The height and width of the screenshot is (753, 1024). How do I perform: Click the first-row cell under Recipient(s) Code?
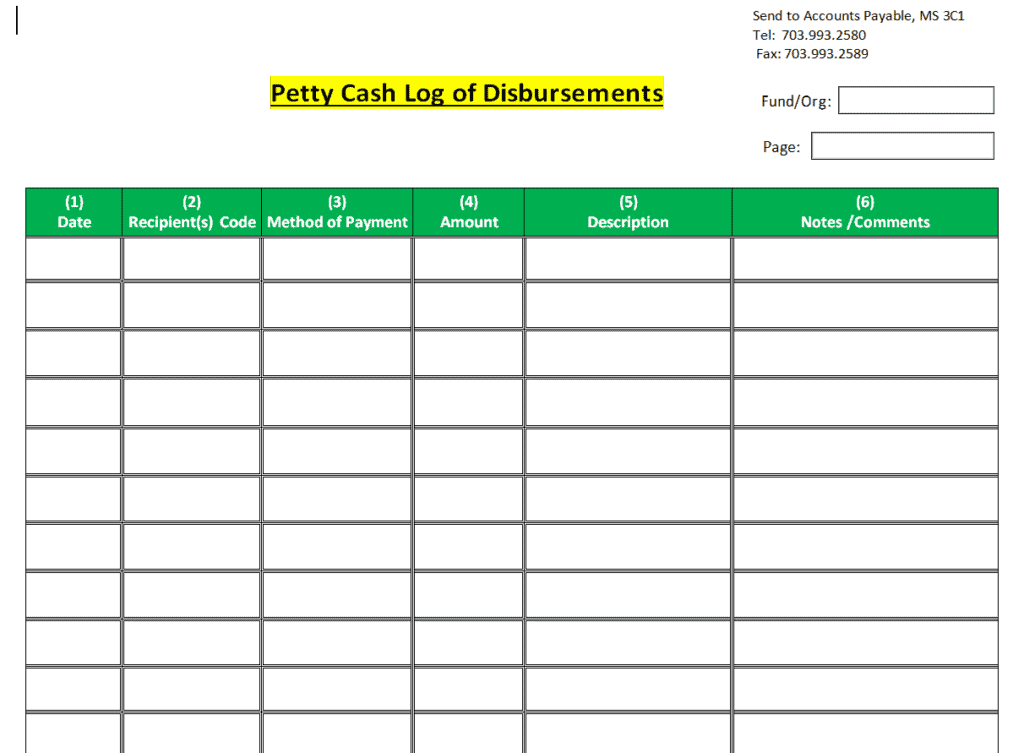[x=192, y=259]
